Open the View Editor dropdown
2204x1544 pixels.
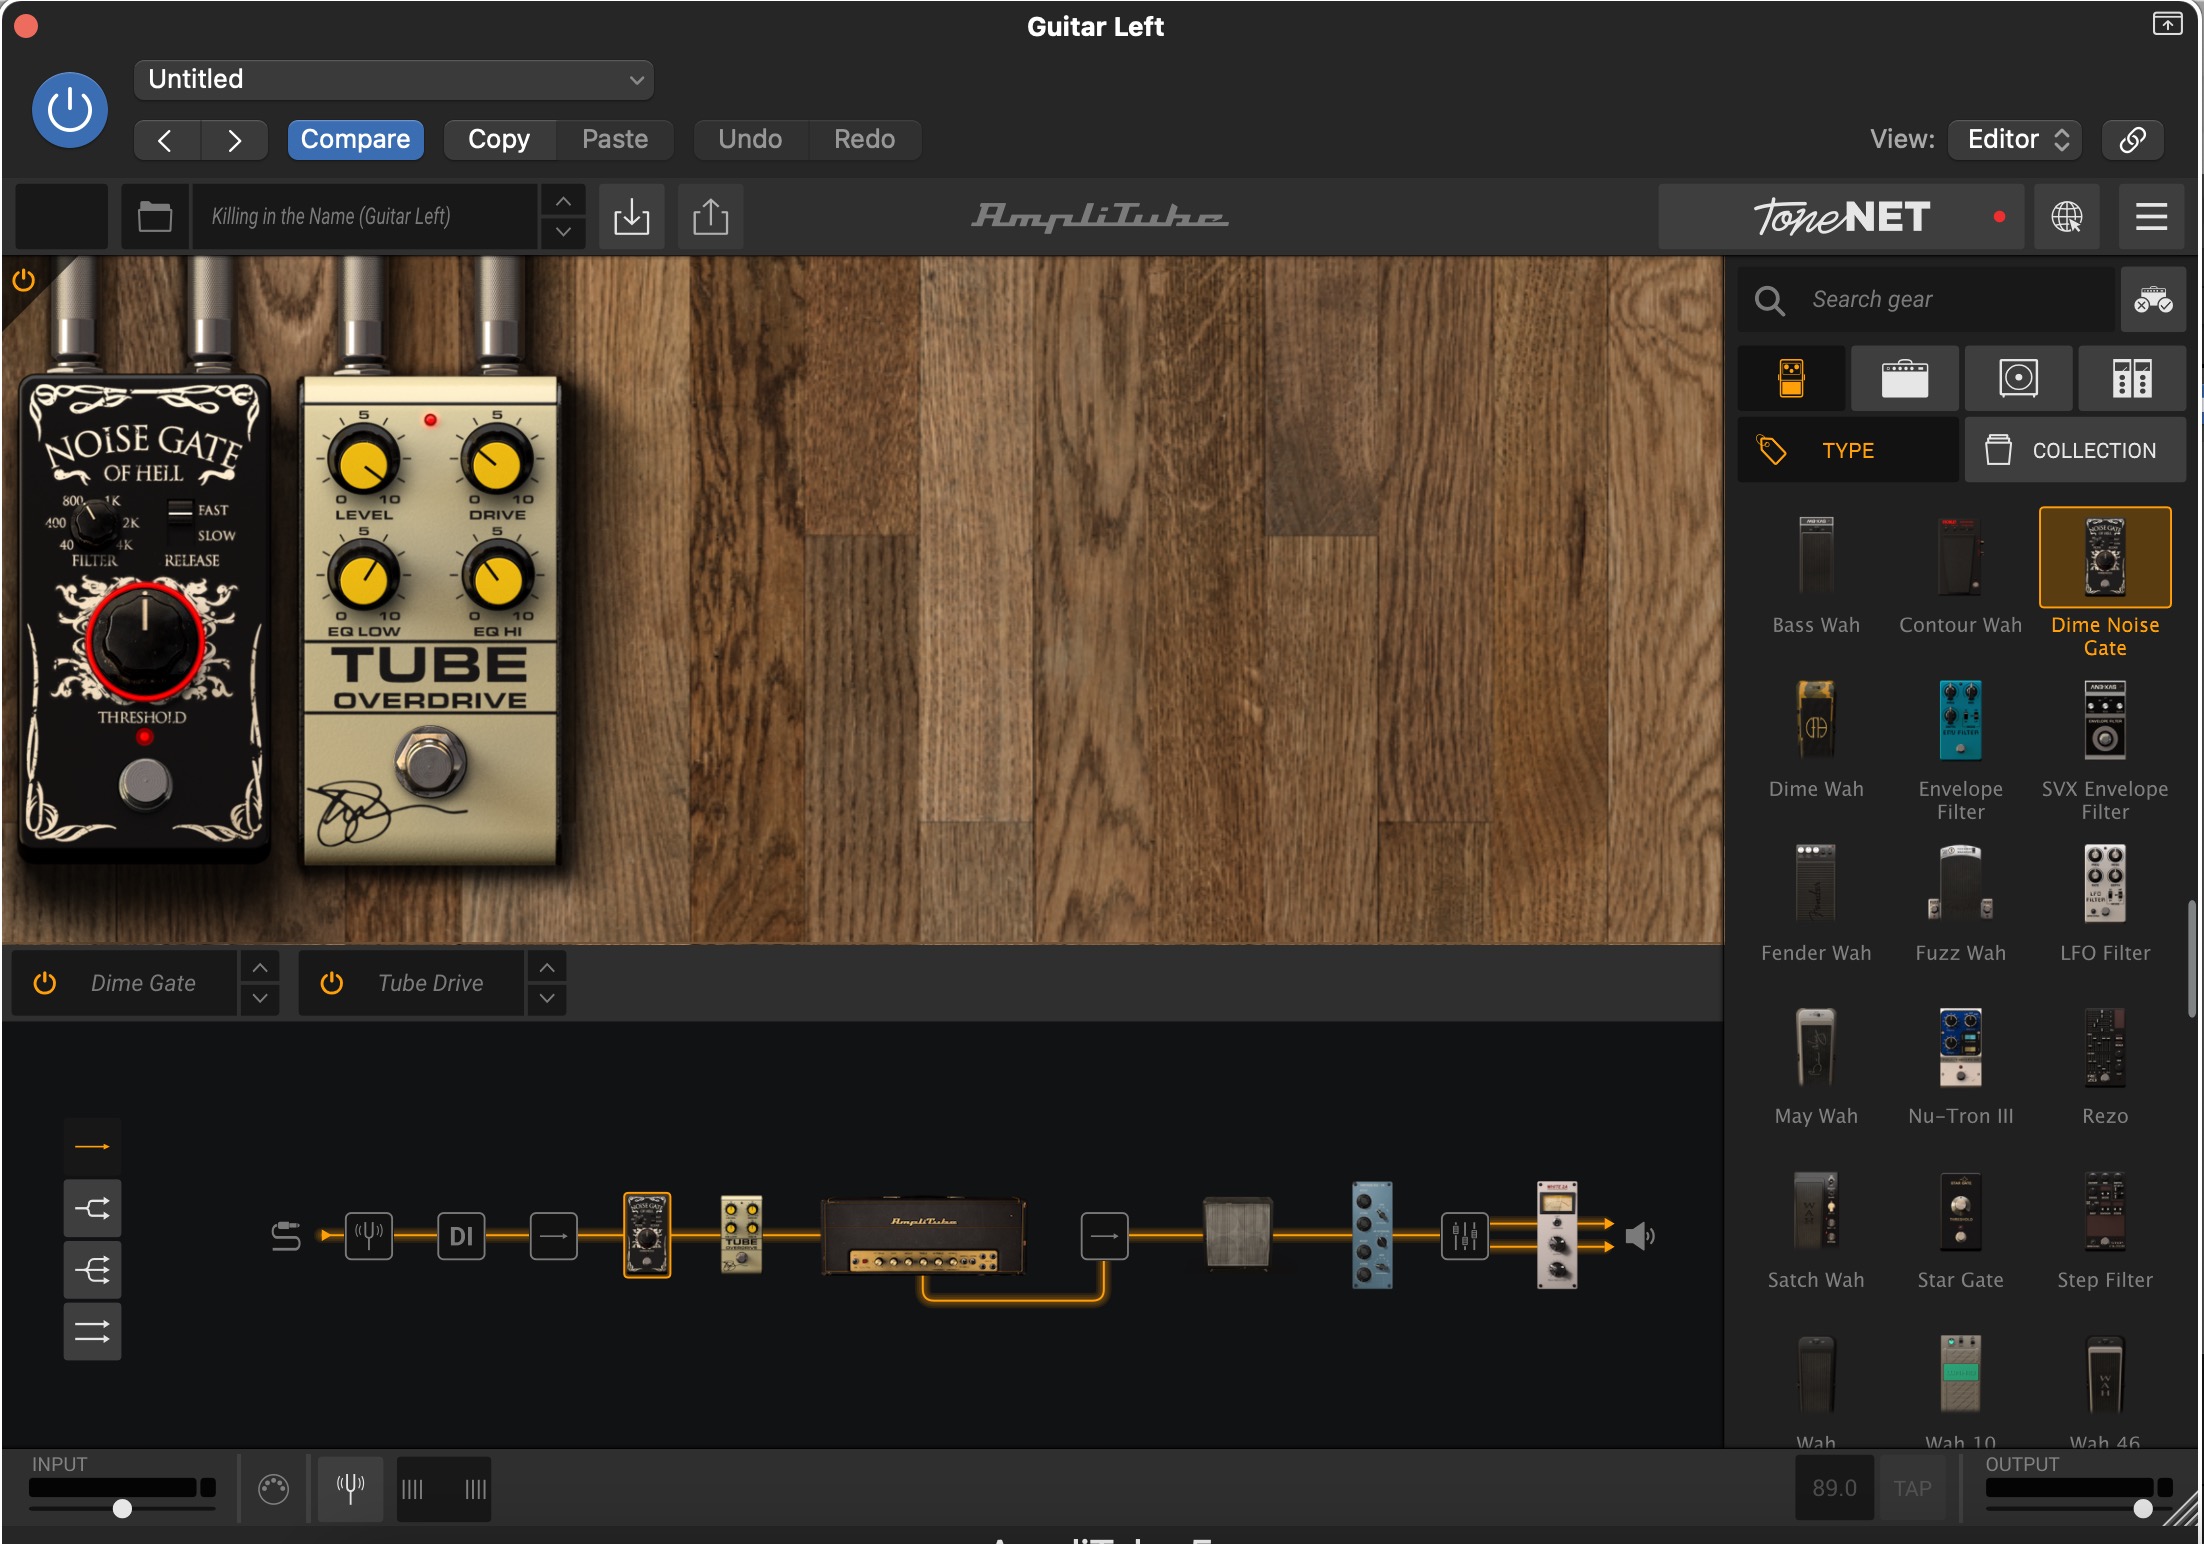click(x=2015, y=139)
